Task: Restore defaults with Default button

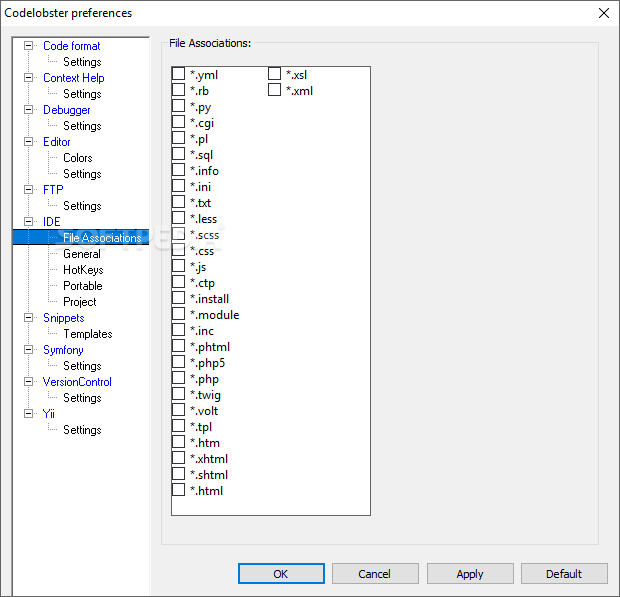Action: 564,574
